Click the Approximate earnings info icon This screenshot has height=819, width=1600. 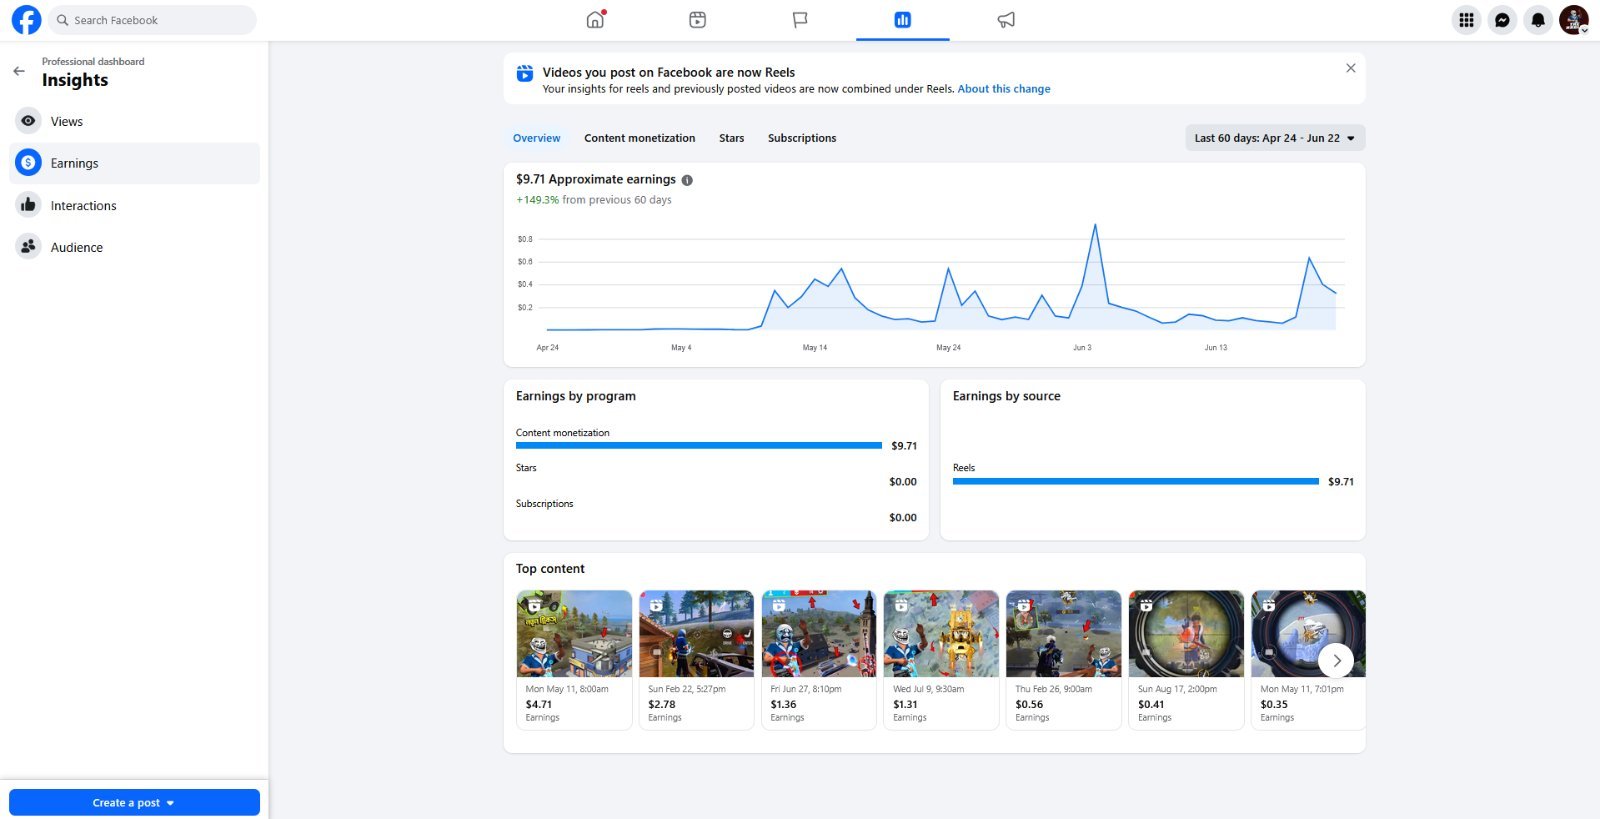coord(687,180)
